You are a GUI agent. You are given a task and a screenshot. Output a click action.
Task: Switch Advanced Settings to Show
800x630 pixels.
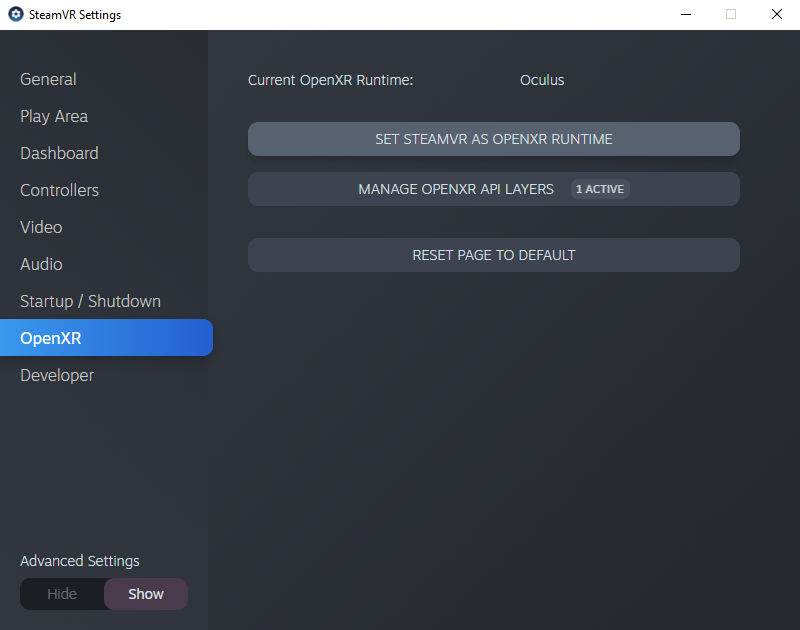pos(146,594)
